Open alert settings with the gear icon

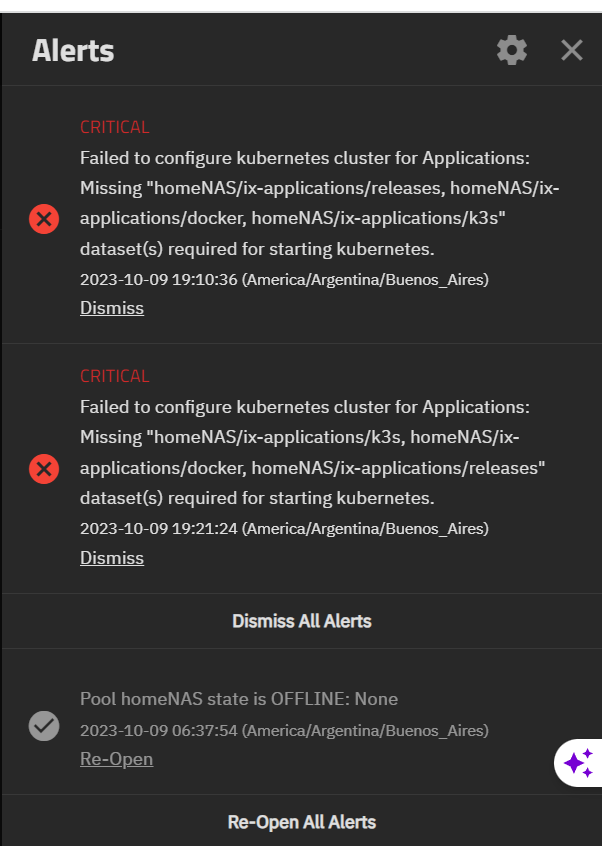[511, 51]
